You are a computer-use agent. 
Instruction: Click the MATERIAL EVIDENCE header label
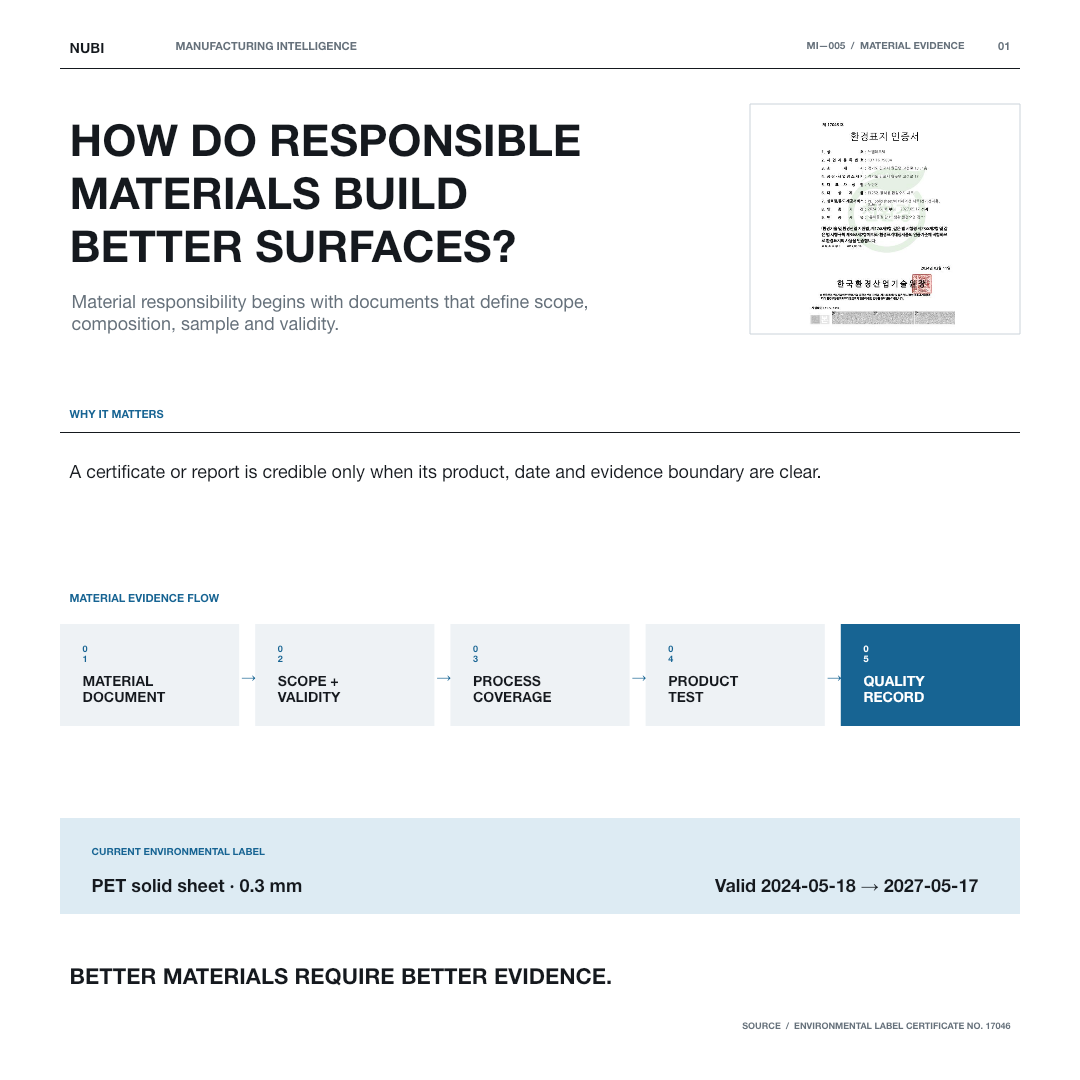tap(912, 46)
